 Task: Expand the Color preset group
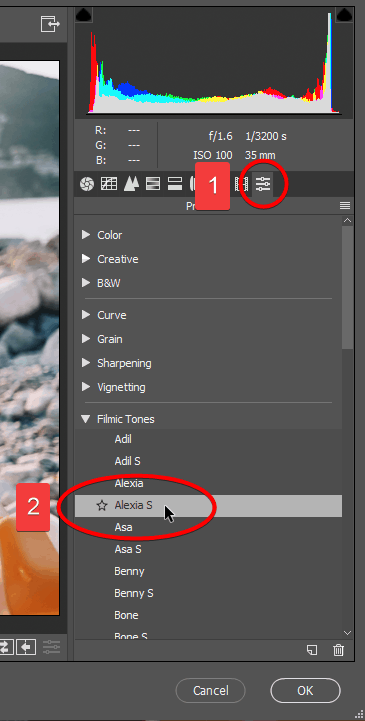(86, 235)
